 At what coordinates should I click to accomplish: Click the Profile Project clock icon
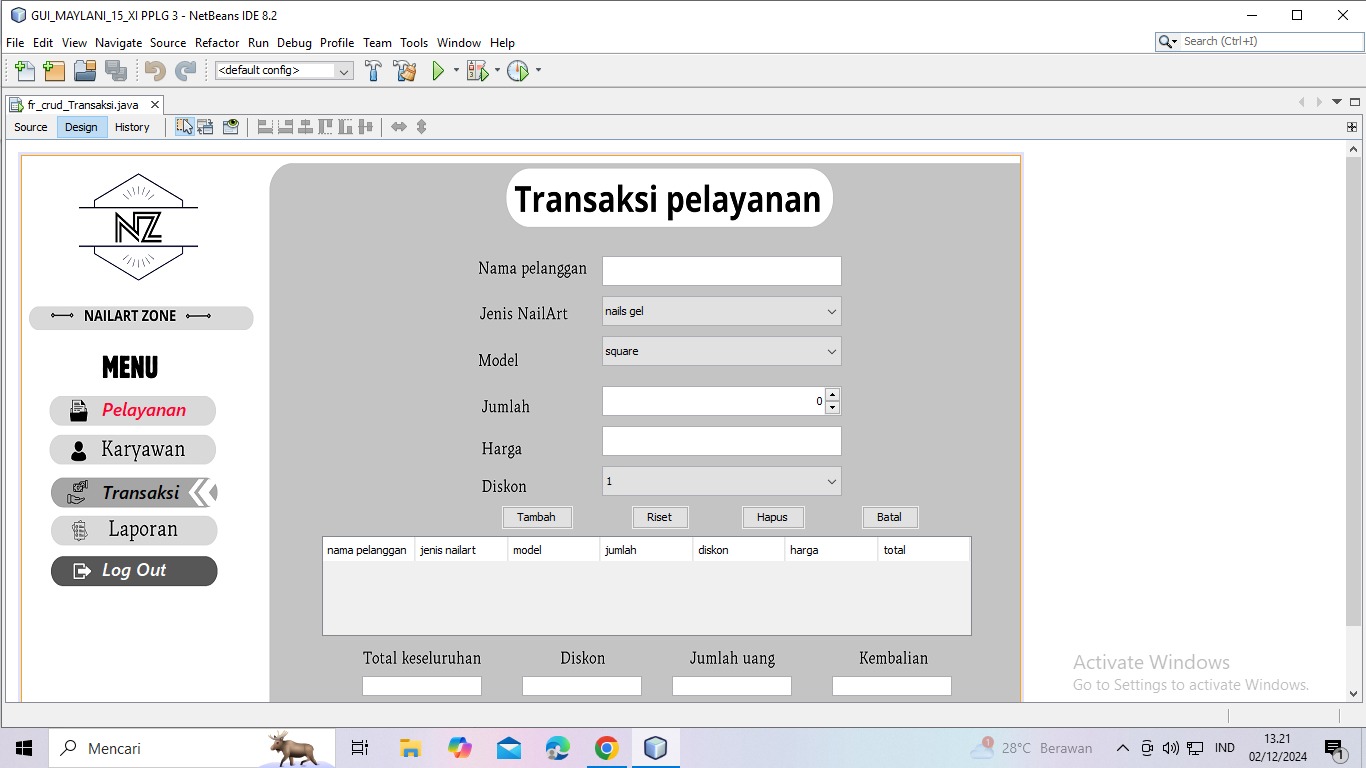pos(517,71)
